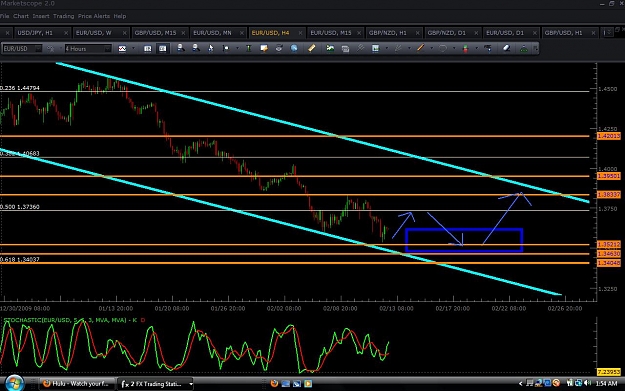Open the chart type icon in toolbar
The height and width of the screenshot is (391, 625).
click(x=122, y=49)
